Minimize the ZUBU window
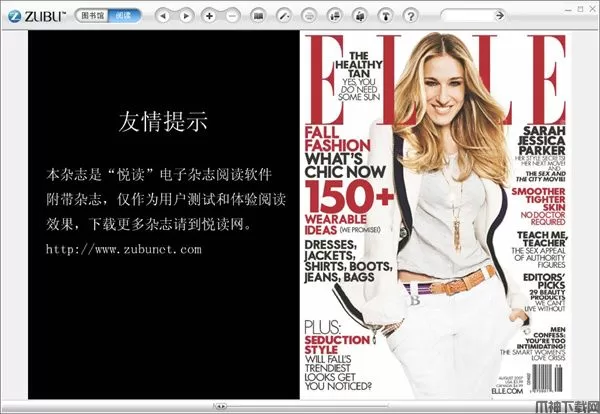600x414 pixels. 570,9
